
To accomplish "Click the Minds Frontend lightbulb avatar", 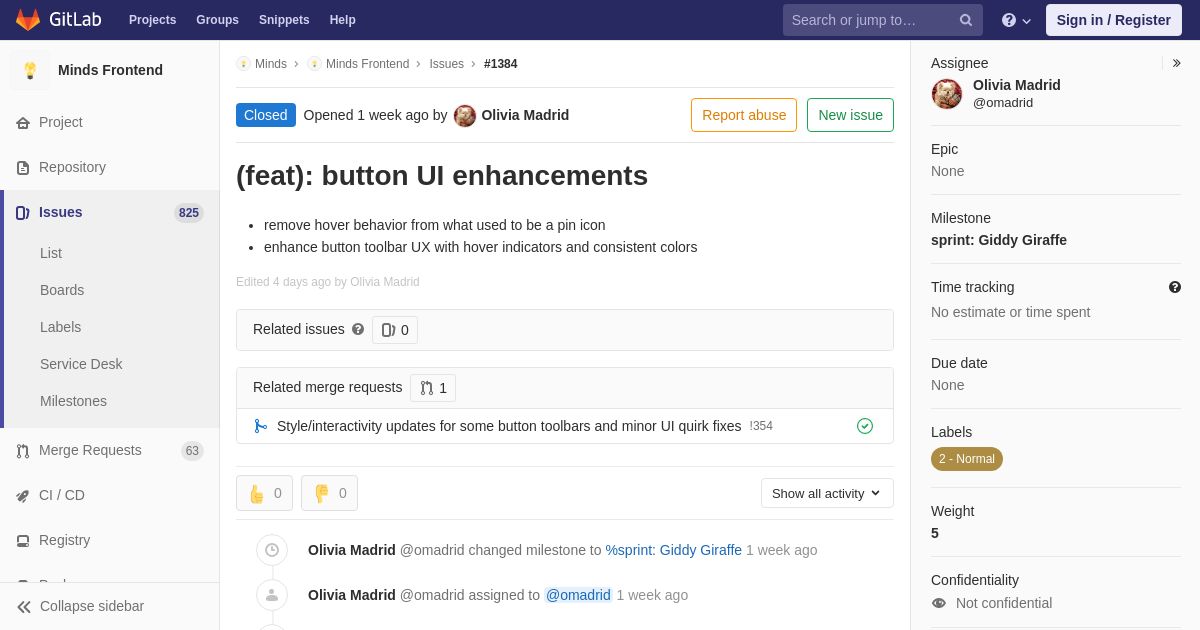I will pyautogui.click(x=30, y=70).
